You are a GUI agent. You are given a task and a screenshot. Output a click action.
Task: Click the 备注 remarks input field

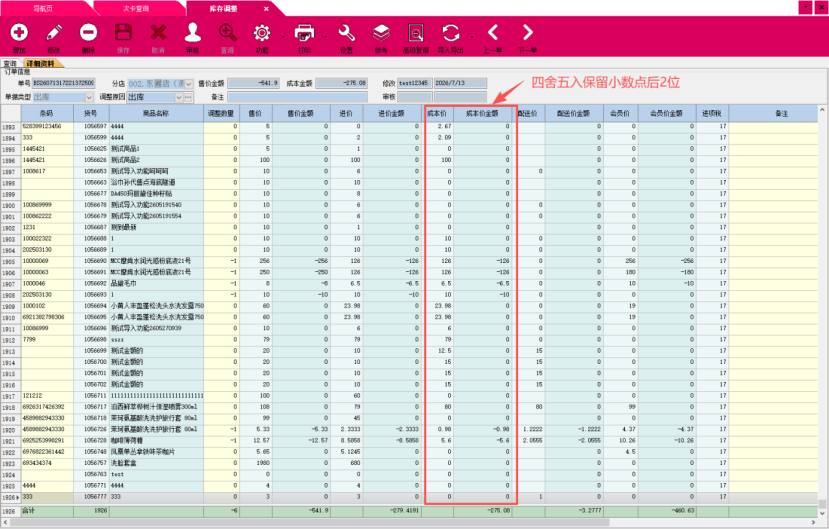coord(297,97)
